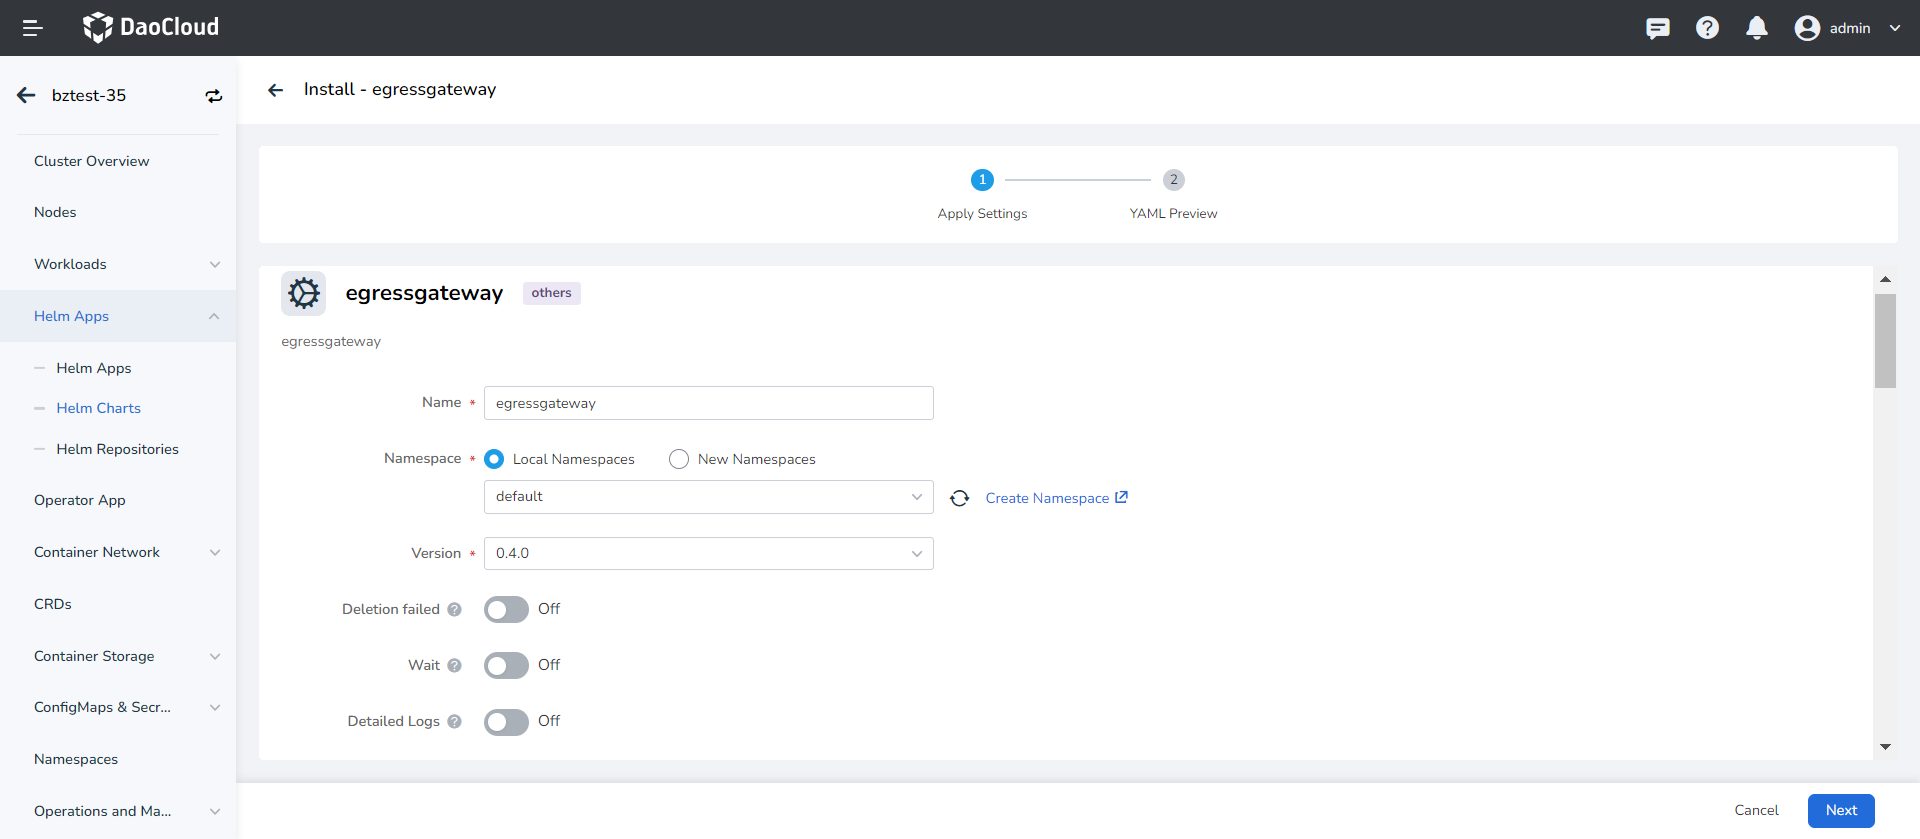Click the Next button

(x=1840, y=810)
